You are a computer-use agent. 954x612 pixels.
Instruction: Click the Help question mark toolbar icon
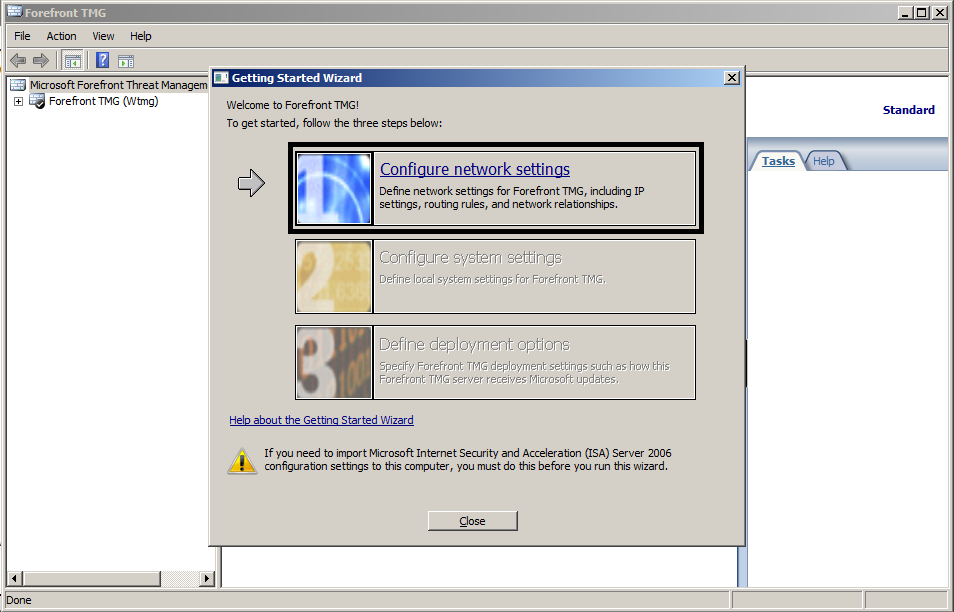coord(101,60)
